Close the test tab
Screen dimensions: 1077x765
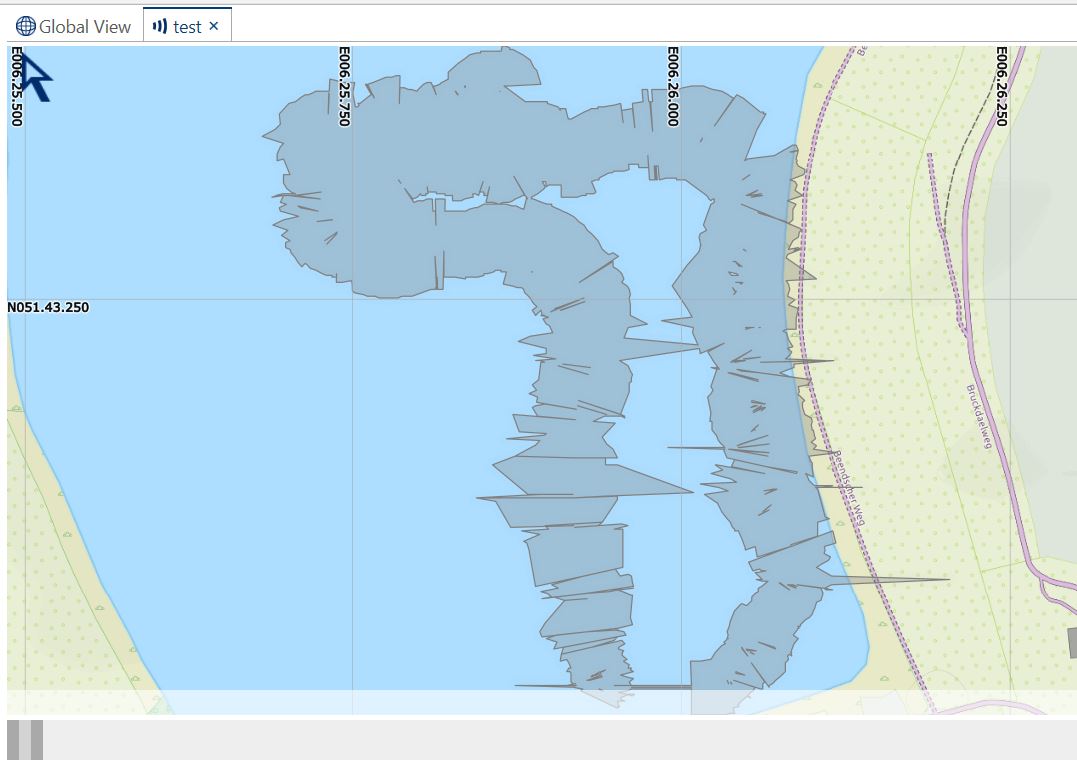coord(214,26)
